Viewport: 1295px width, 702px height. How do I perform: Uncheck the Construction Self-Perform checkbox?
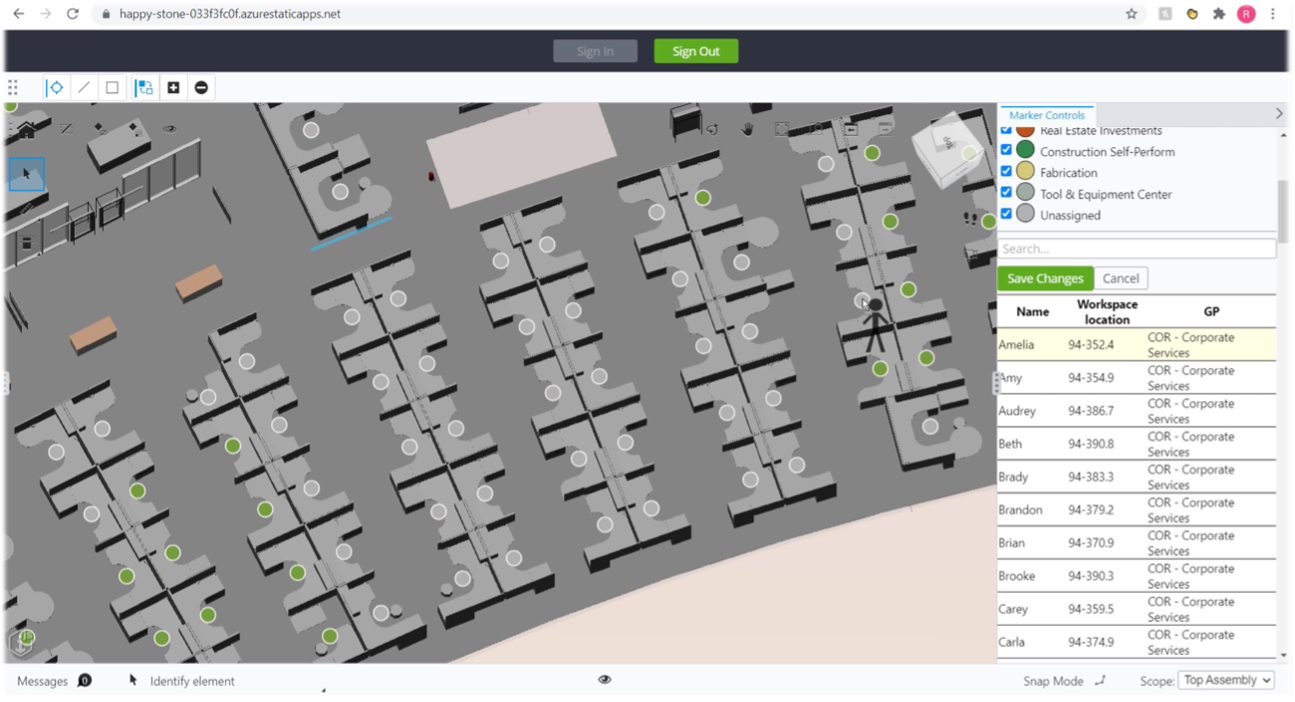coord(1006,150)
